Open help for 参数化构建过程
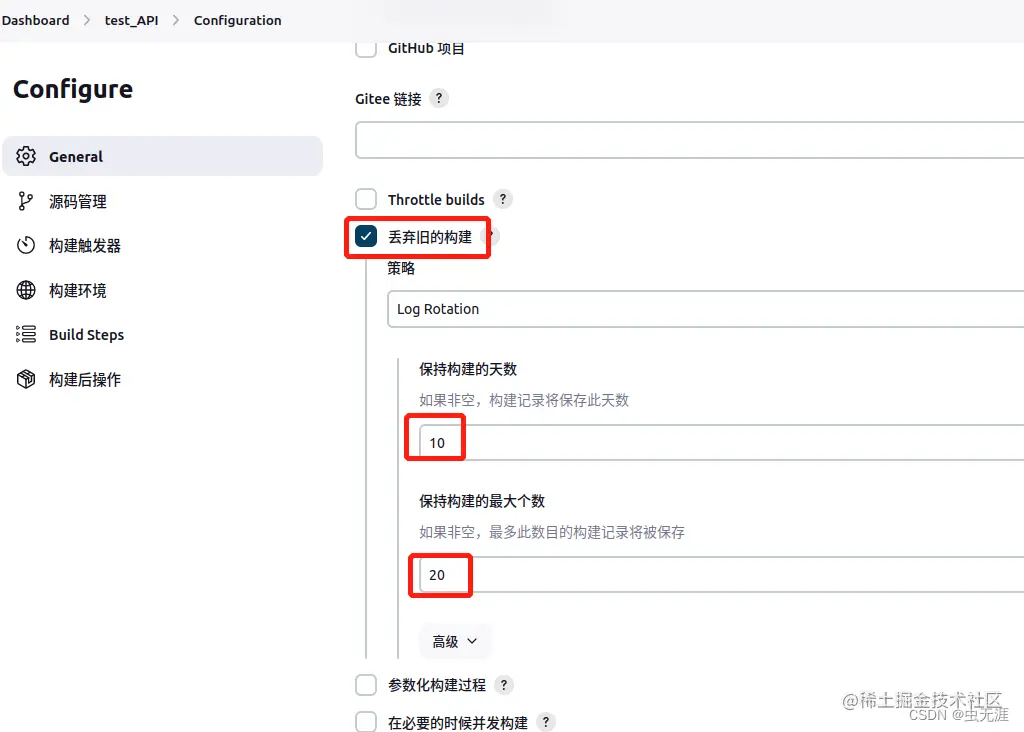1024x732 pixels. (x=504, y=684)
